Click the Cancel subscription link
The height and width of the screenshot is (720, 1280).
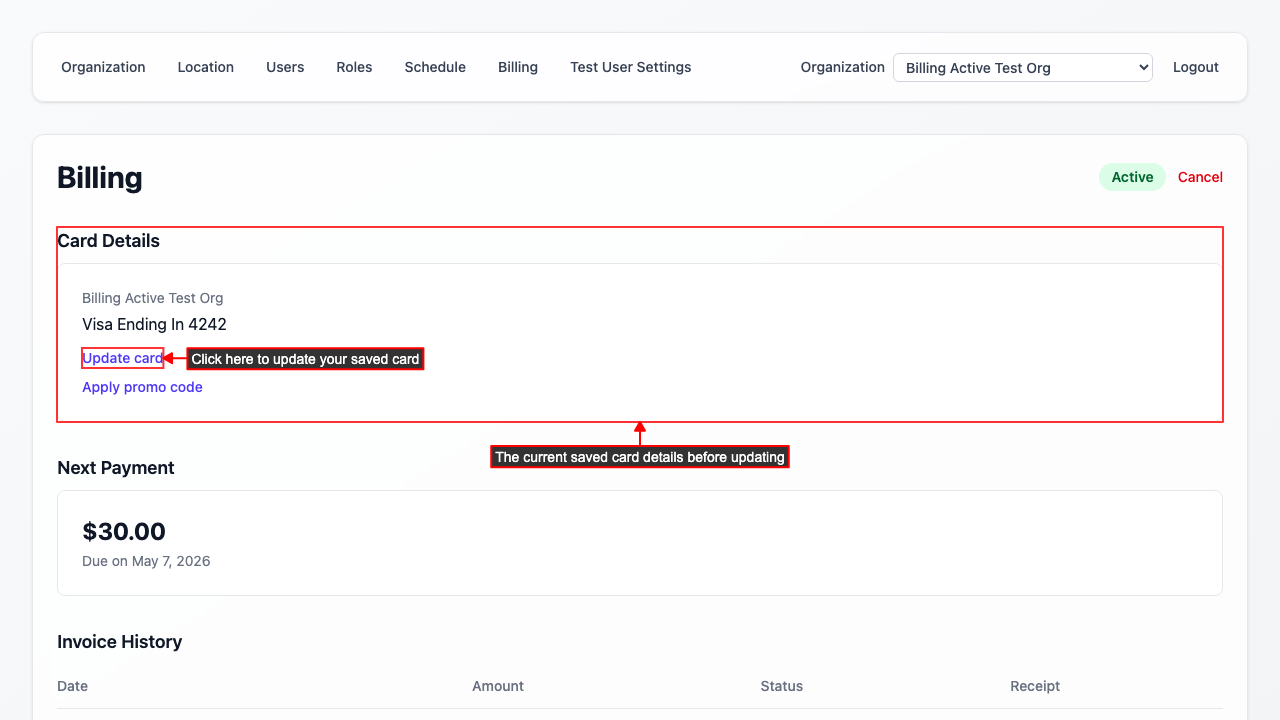click(x=1200, y=177)
